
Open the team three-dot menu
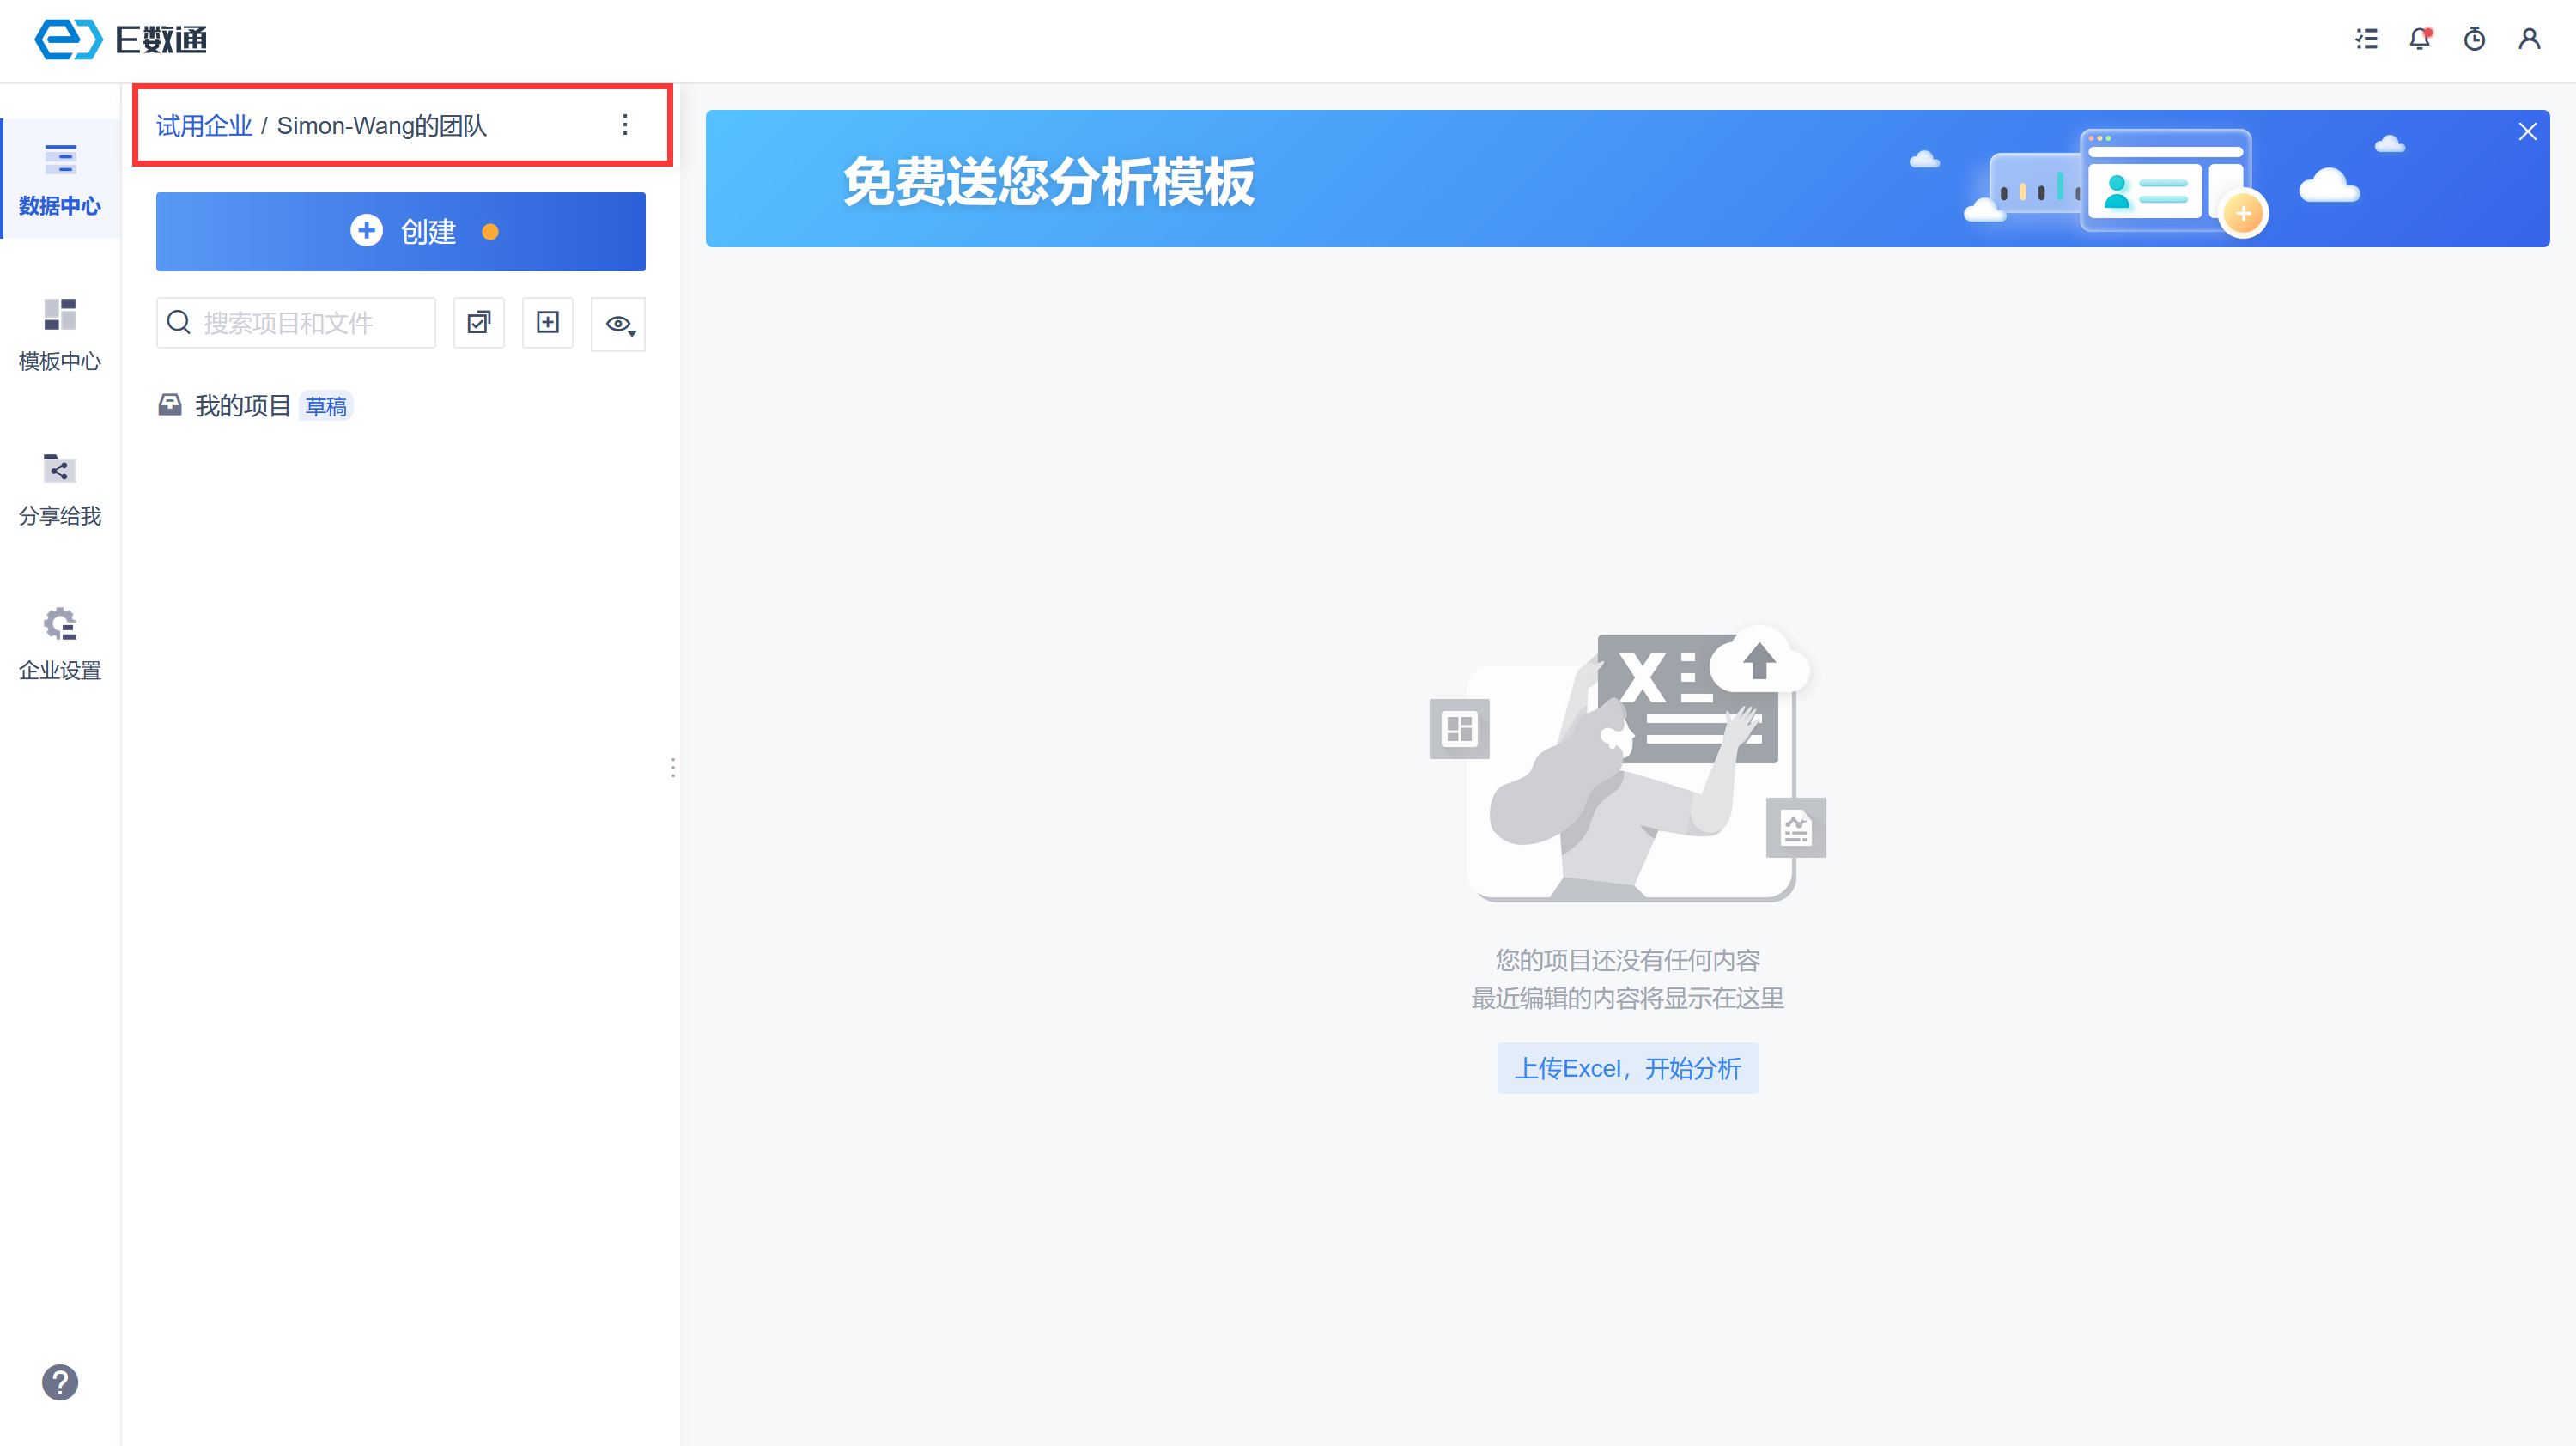coord(625,125)
